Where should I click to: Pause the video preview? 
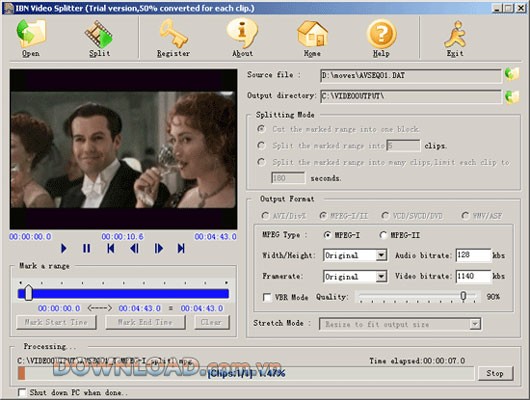click(87, 249)
